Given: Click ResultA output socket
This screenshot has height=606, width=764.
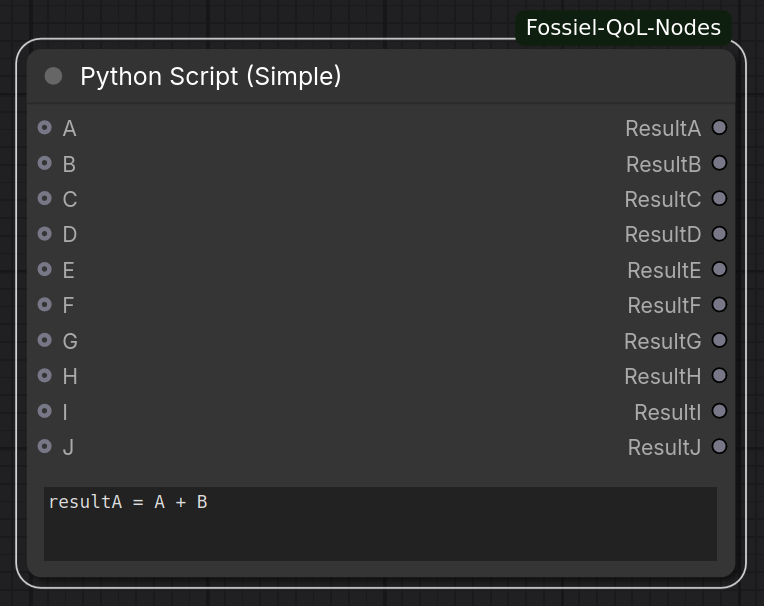Looking at the screenshot, I should pos(719,128).
